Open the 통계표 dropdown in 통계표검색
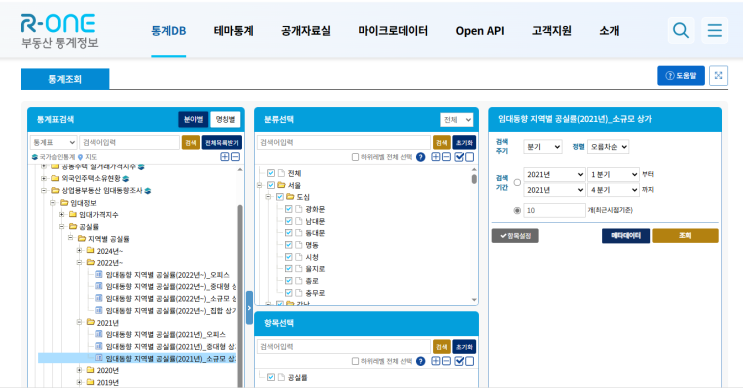 click(54, 143)
